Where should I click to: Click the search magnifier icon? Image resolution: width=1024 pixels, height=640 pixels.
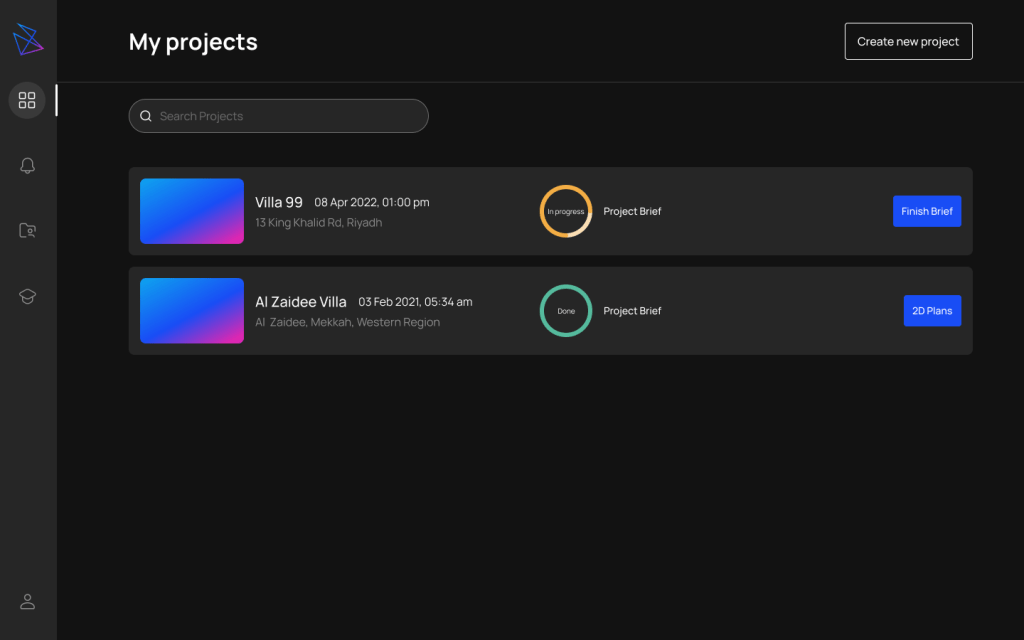tap(146, 116)
